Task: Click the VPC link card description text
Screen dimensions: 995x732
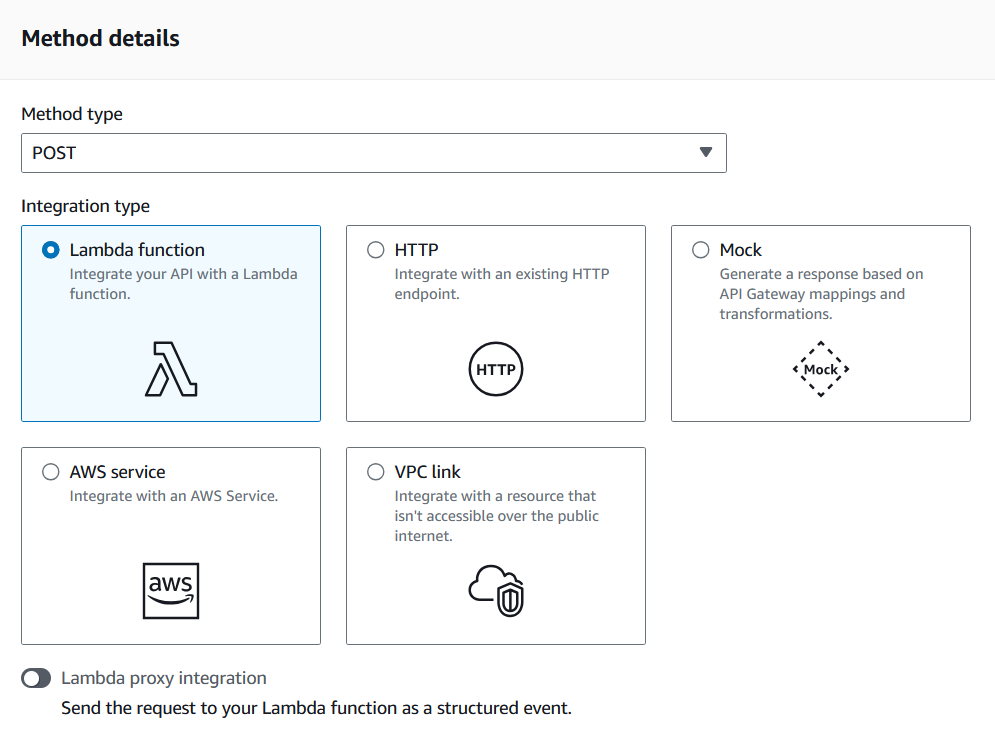Action: 497,516
